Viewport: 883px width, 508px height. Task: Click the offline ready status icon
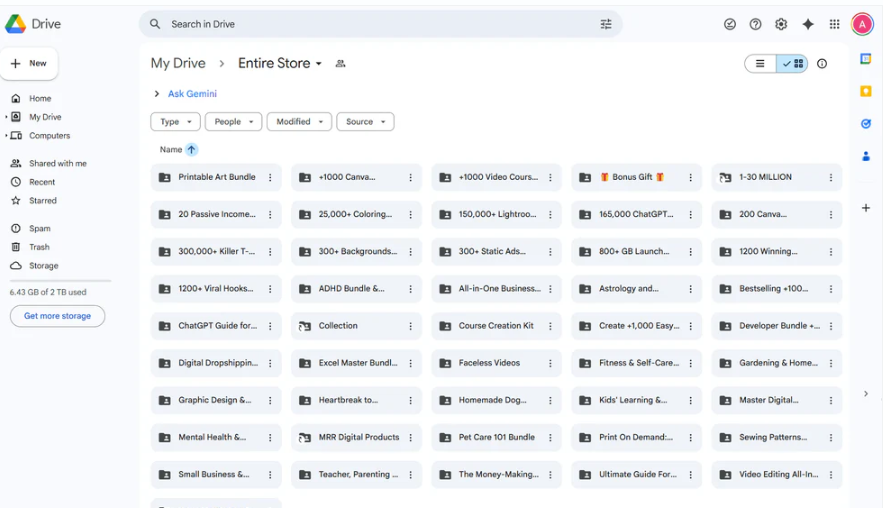[730, 24]
